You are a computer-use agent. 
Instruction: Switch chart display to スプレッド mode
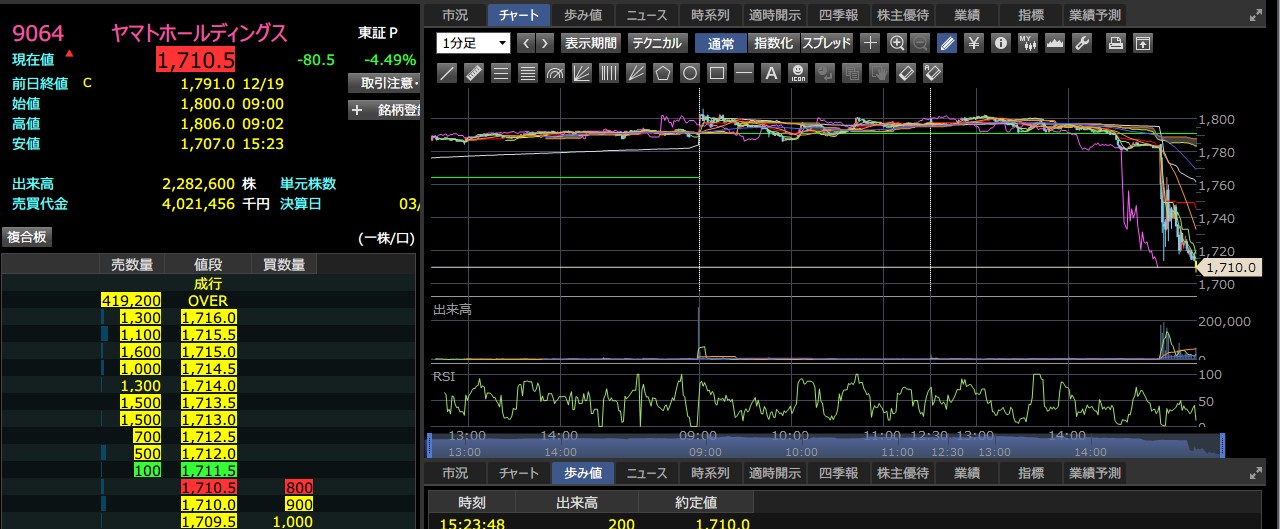827,43
